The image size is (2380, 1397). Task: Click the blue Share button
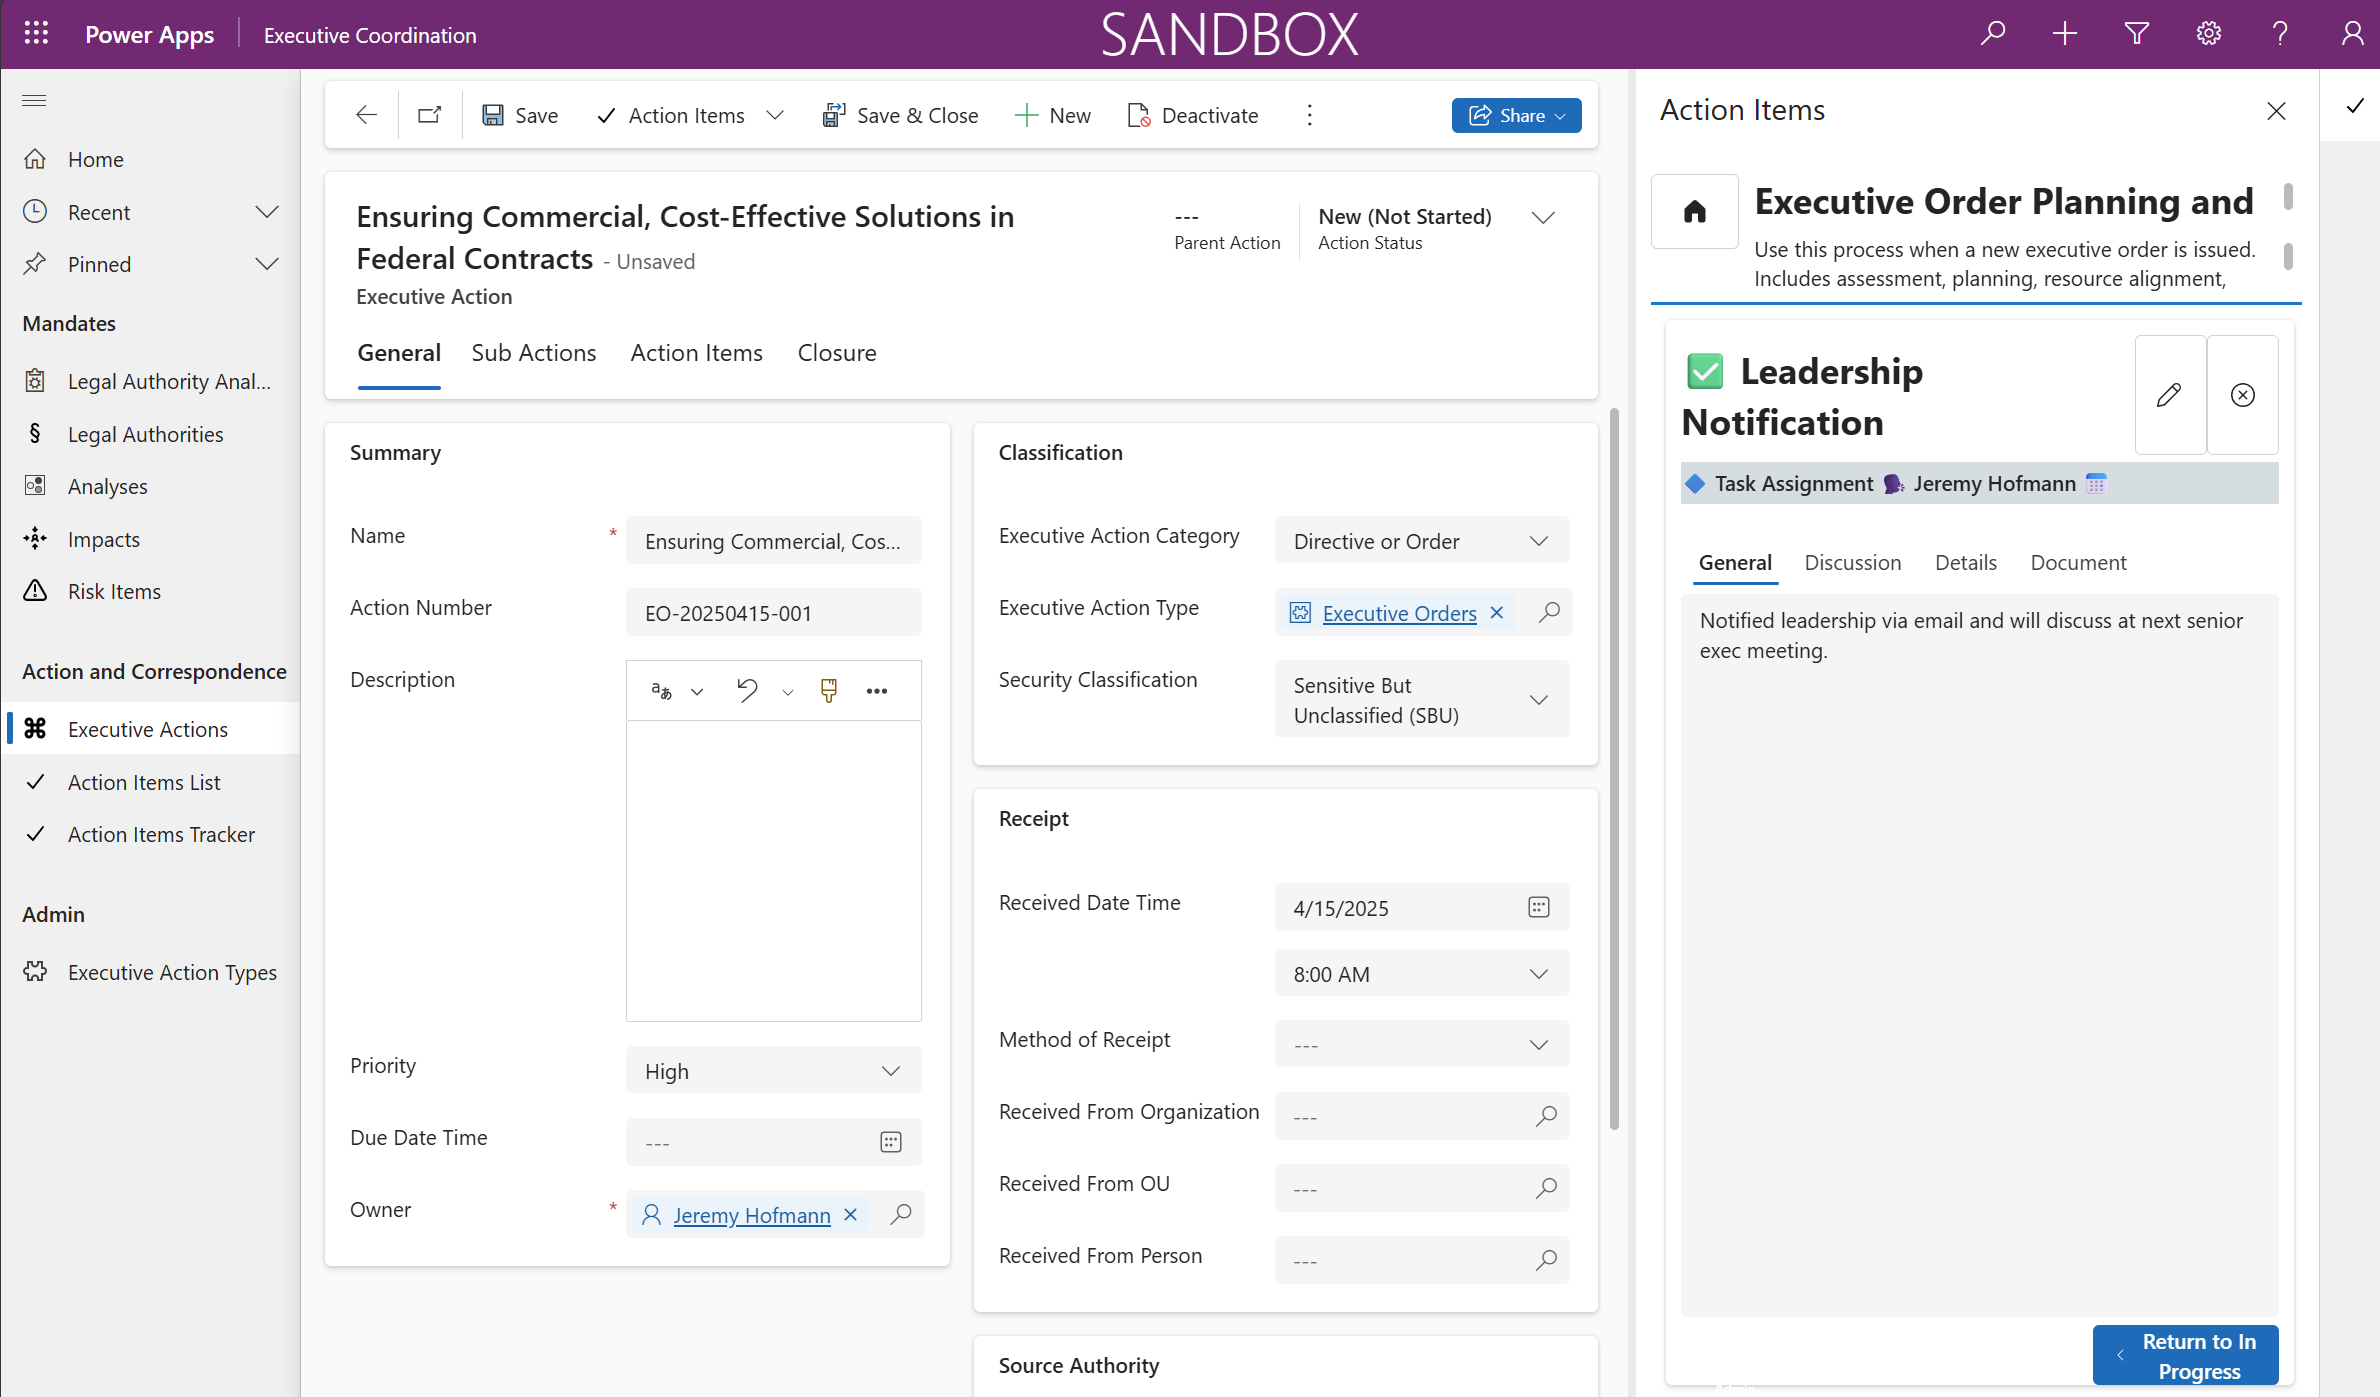[1516, 115]
